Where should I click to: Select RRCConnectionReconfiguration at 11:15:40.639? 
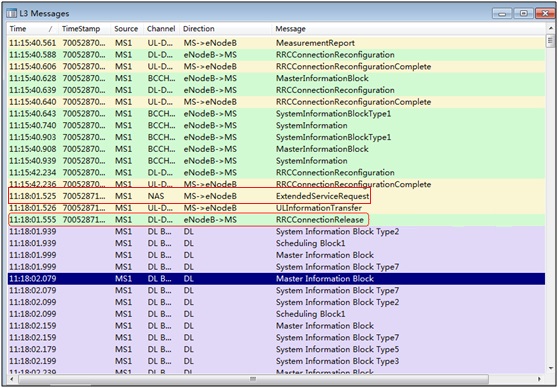click(276, 90)
